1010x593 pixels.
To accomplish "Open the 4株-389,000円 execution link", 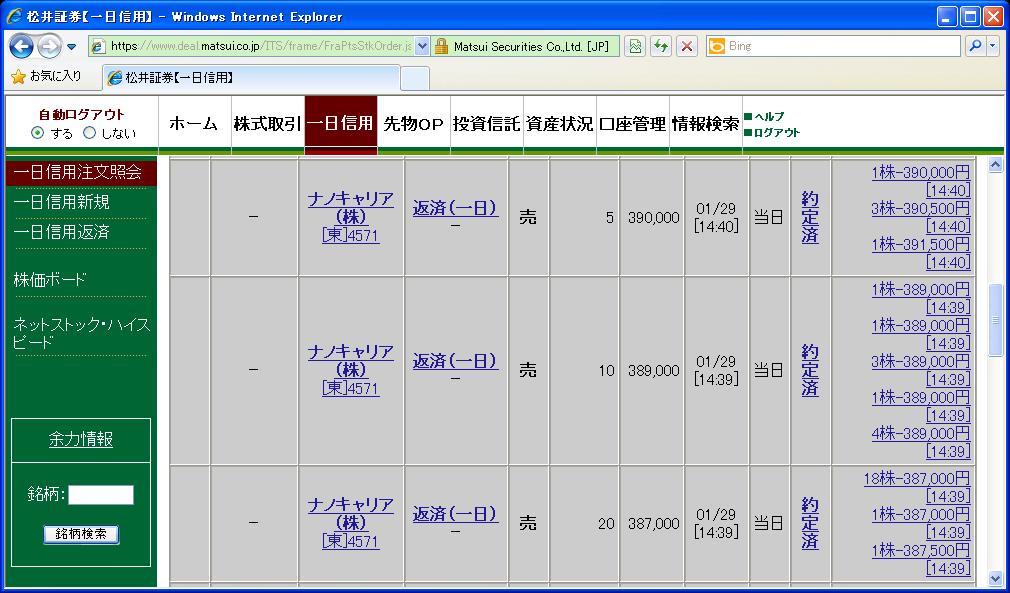I will click(920, 433).
